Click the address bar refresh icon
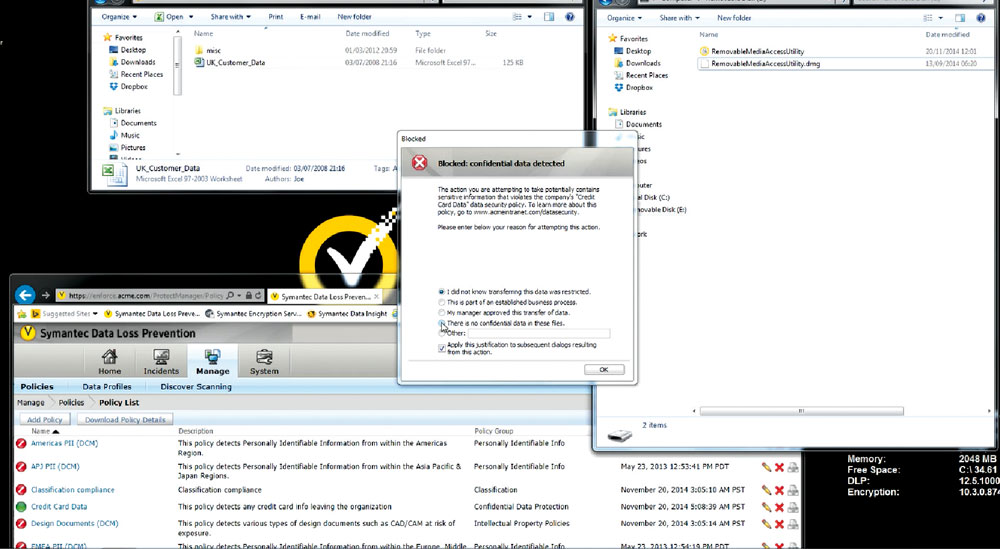Image resolution: width=1000 pixels, height=549 pixels. click(x=258, y=296)
